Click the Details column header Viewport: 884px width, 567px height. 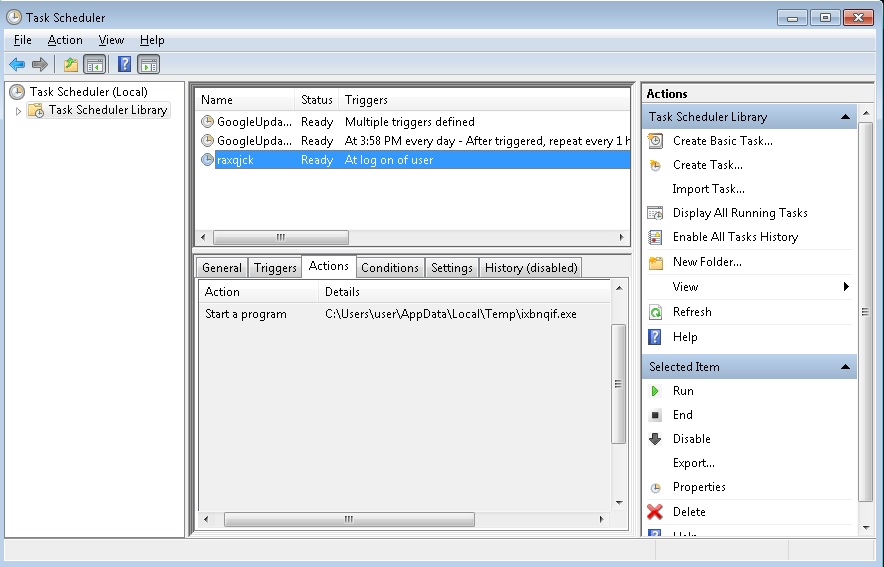click(x=465, y=292)
